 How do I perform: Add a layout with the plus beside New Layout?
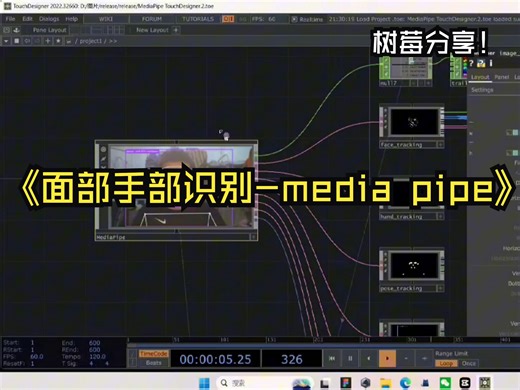pos(176,30)
